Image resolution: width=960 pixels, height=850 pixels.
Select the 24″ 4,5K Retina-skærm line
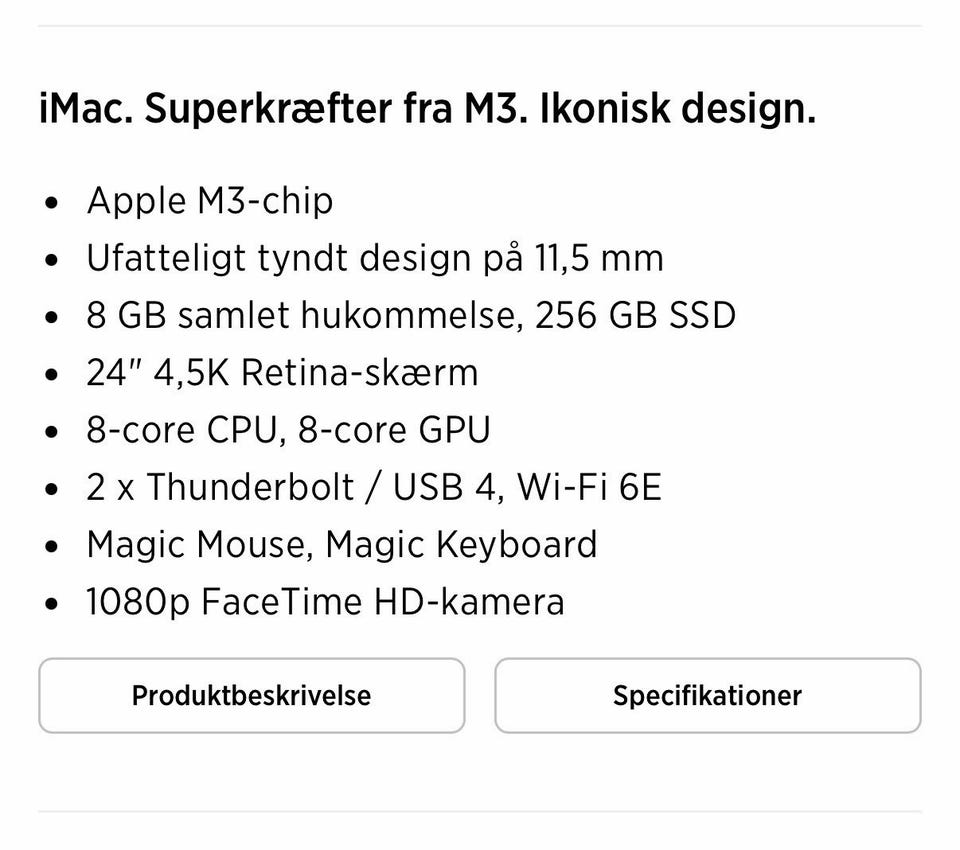tap(282, 372)
